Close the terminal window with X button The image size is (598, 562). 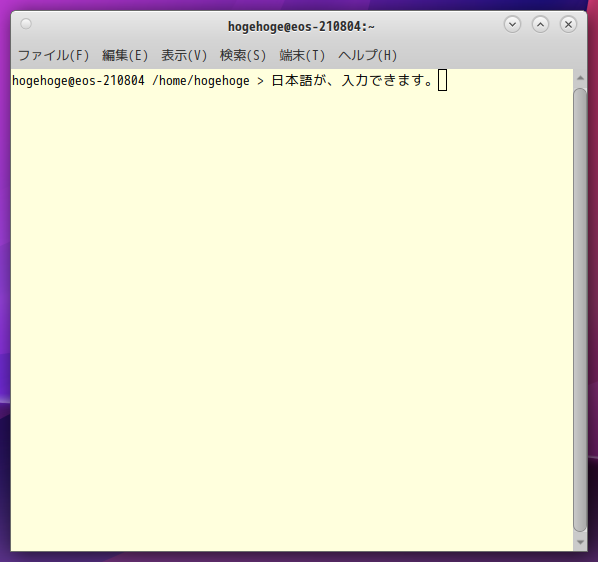click(568, 25)
